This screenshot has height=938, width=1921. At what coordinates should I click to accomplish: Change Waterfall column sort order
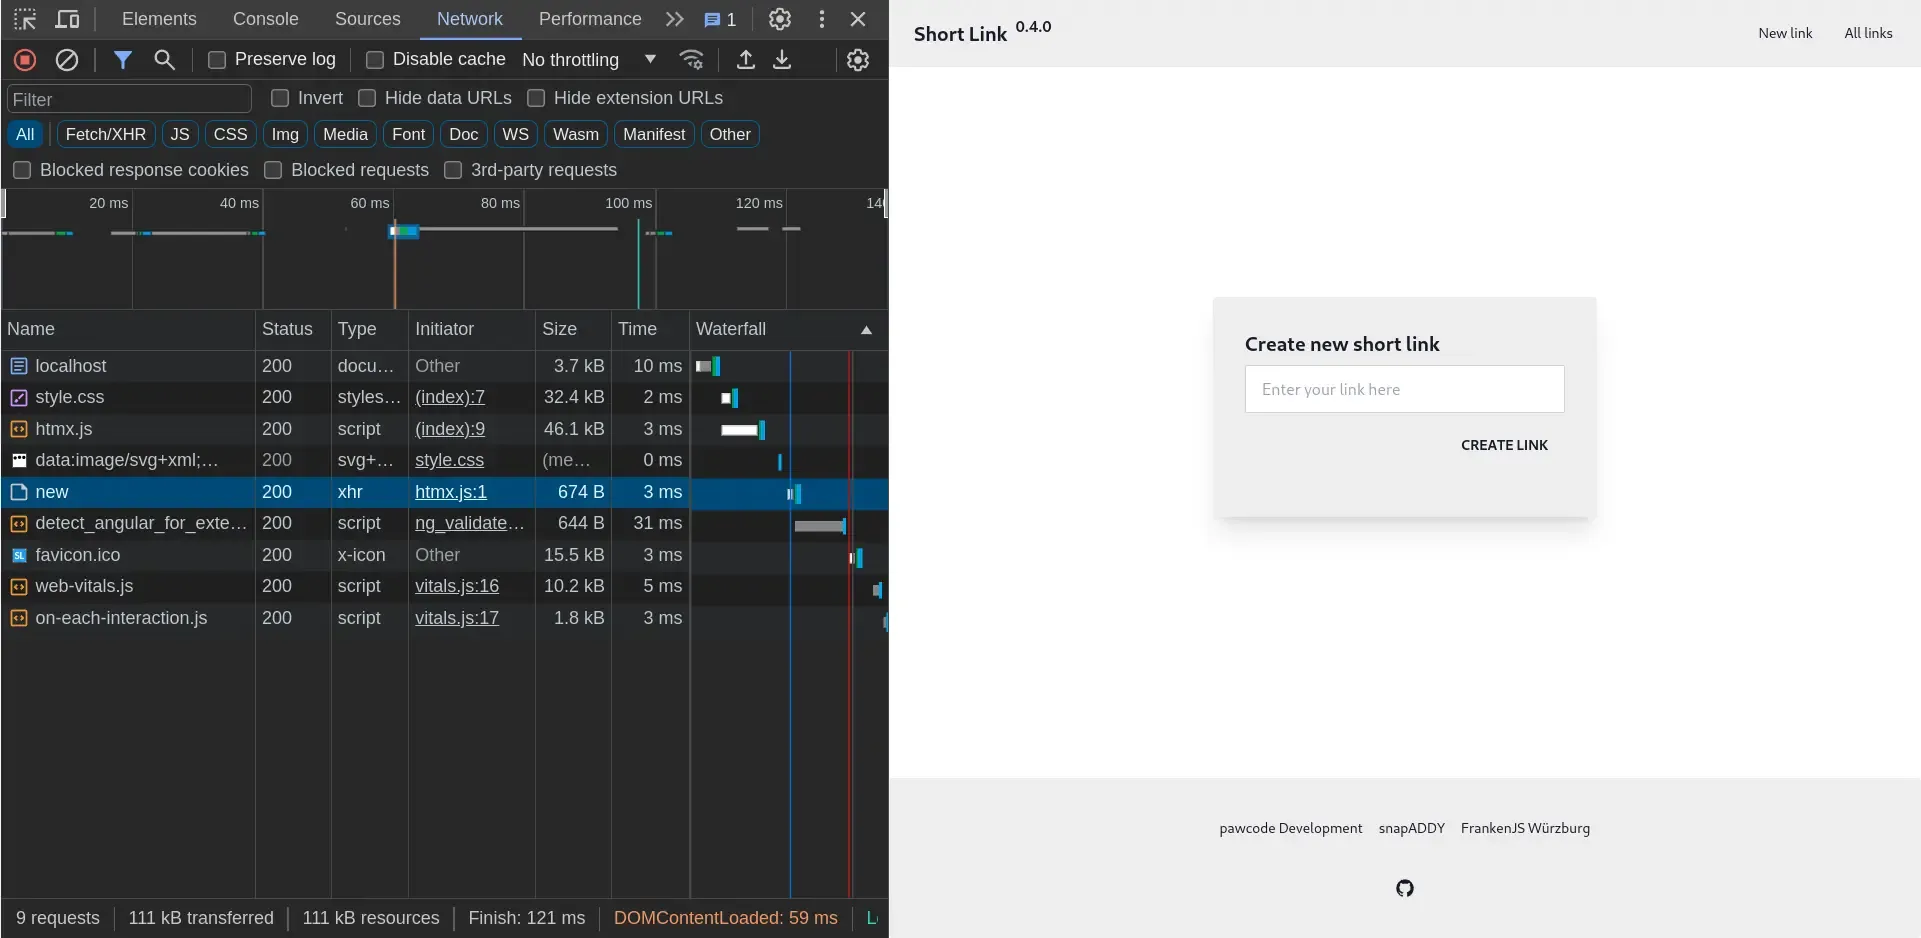click(x=866, y=330)
